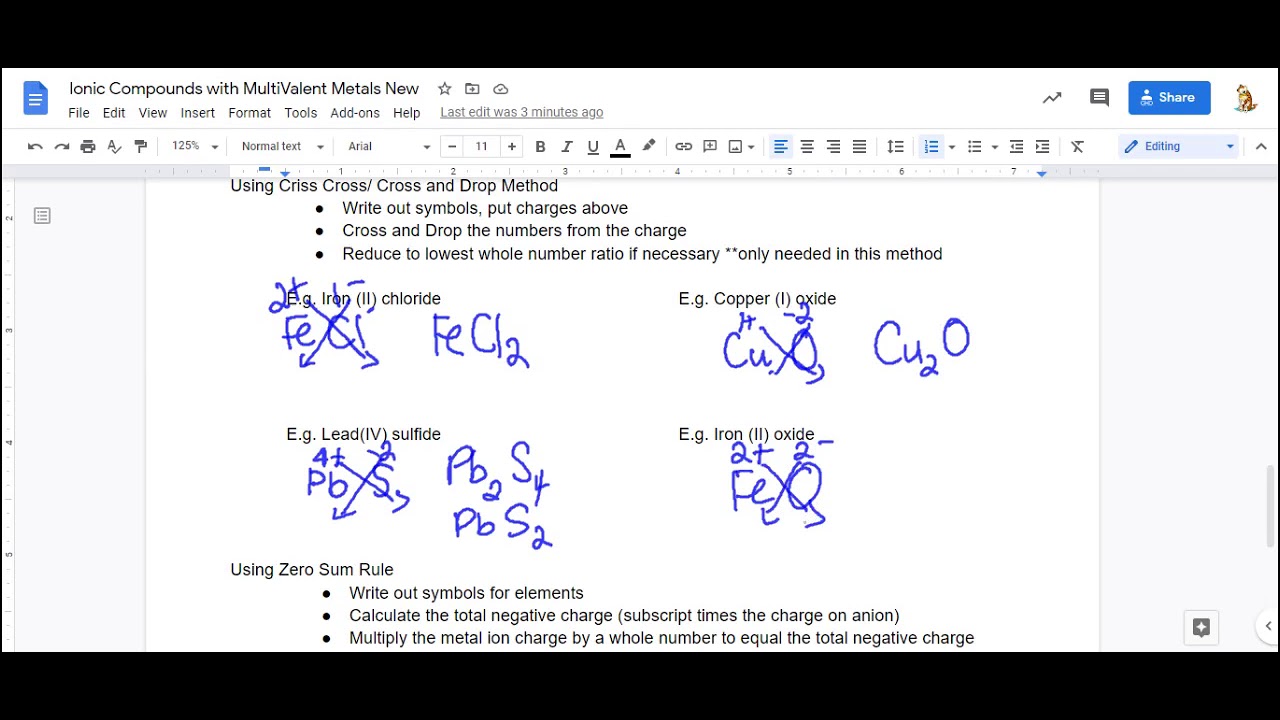Open the Google Docs home icon
The image size is (1280, 720).
[x=35, y=98]
